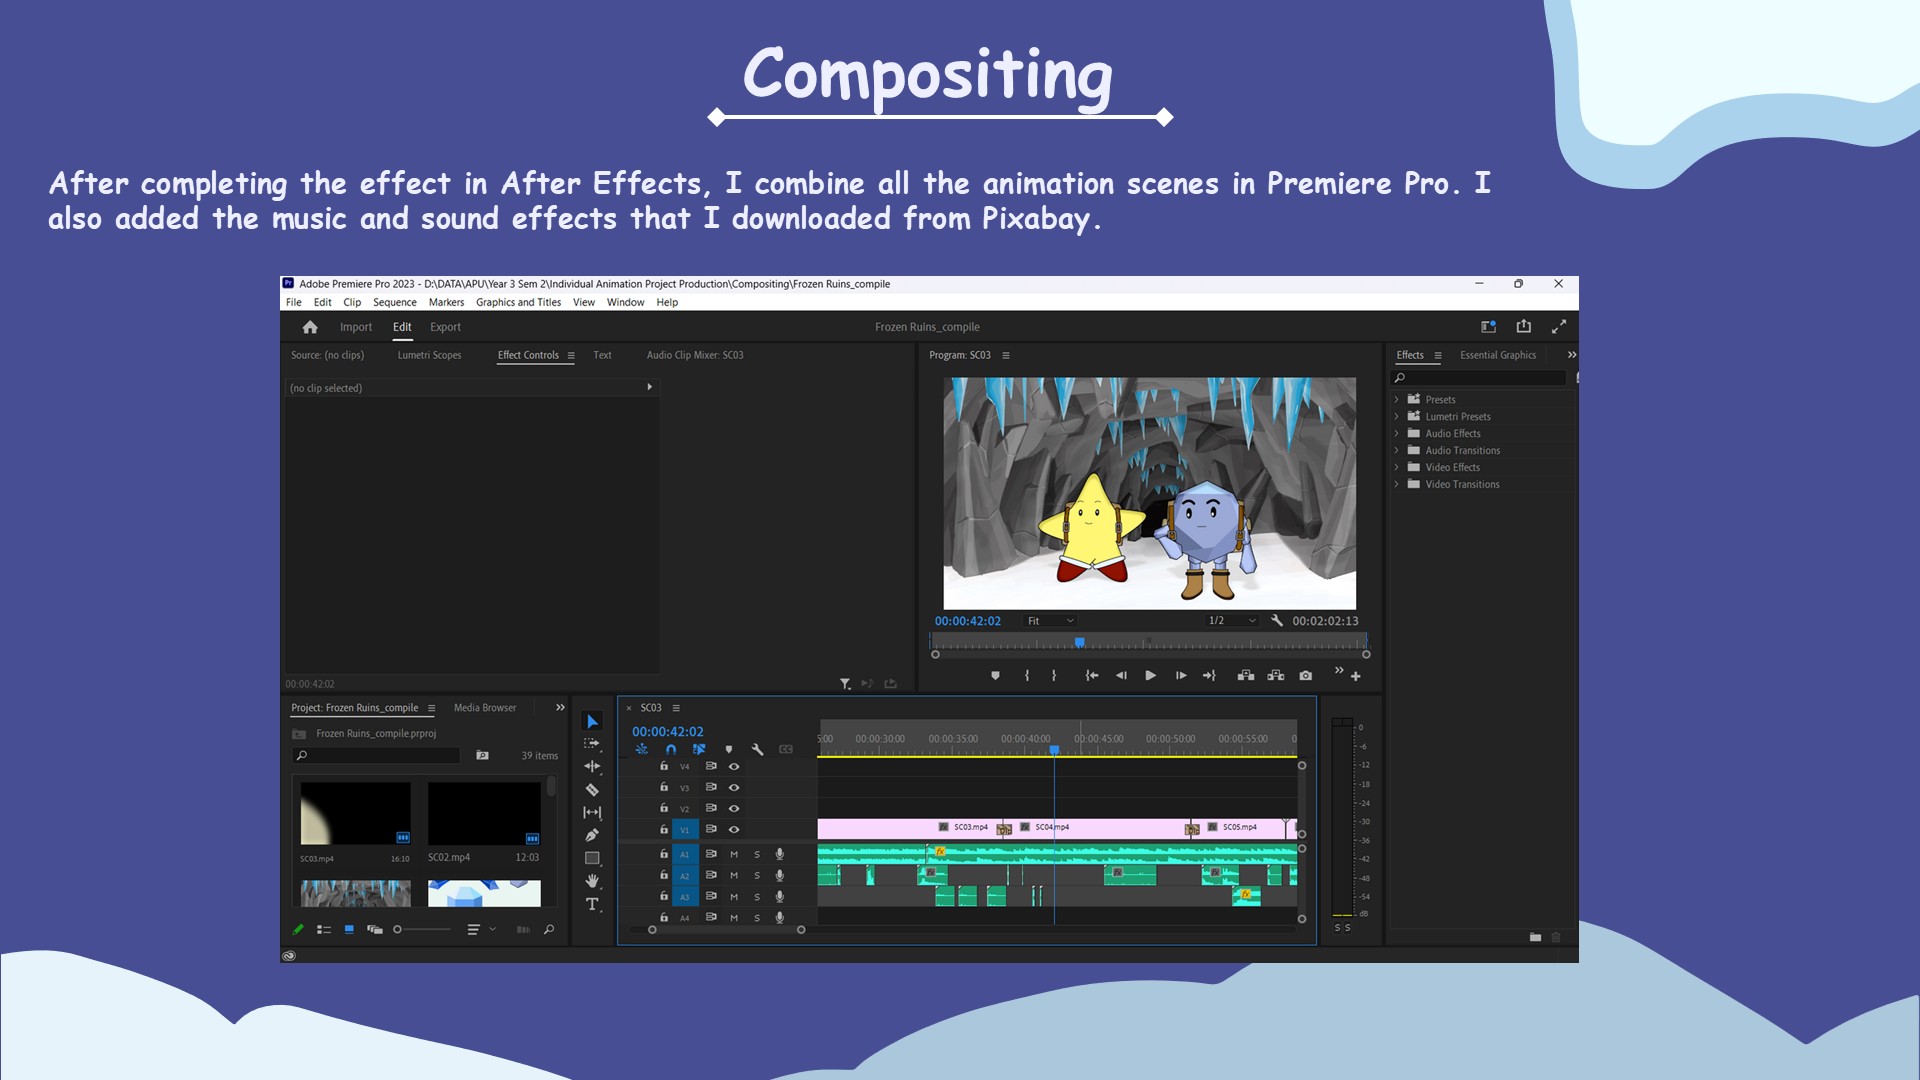This screenshot has height=1080, width=1920.
Task: Click the Lift button in Program monitor
Action: click(1246, 676)
